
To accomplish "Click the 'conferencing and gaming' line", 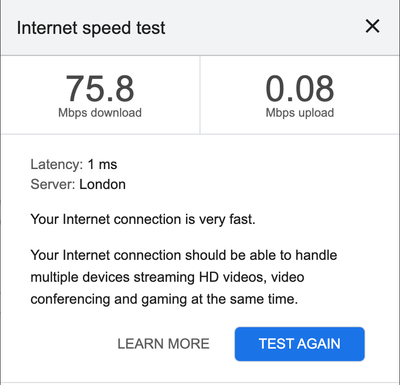I will tap(164, 299).
